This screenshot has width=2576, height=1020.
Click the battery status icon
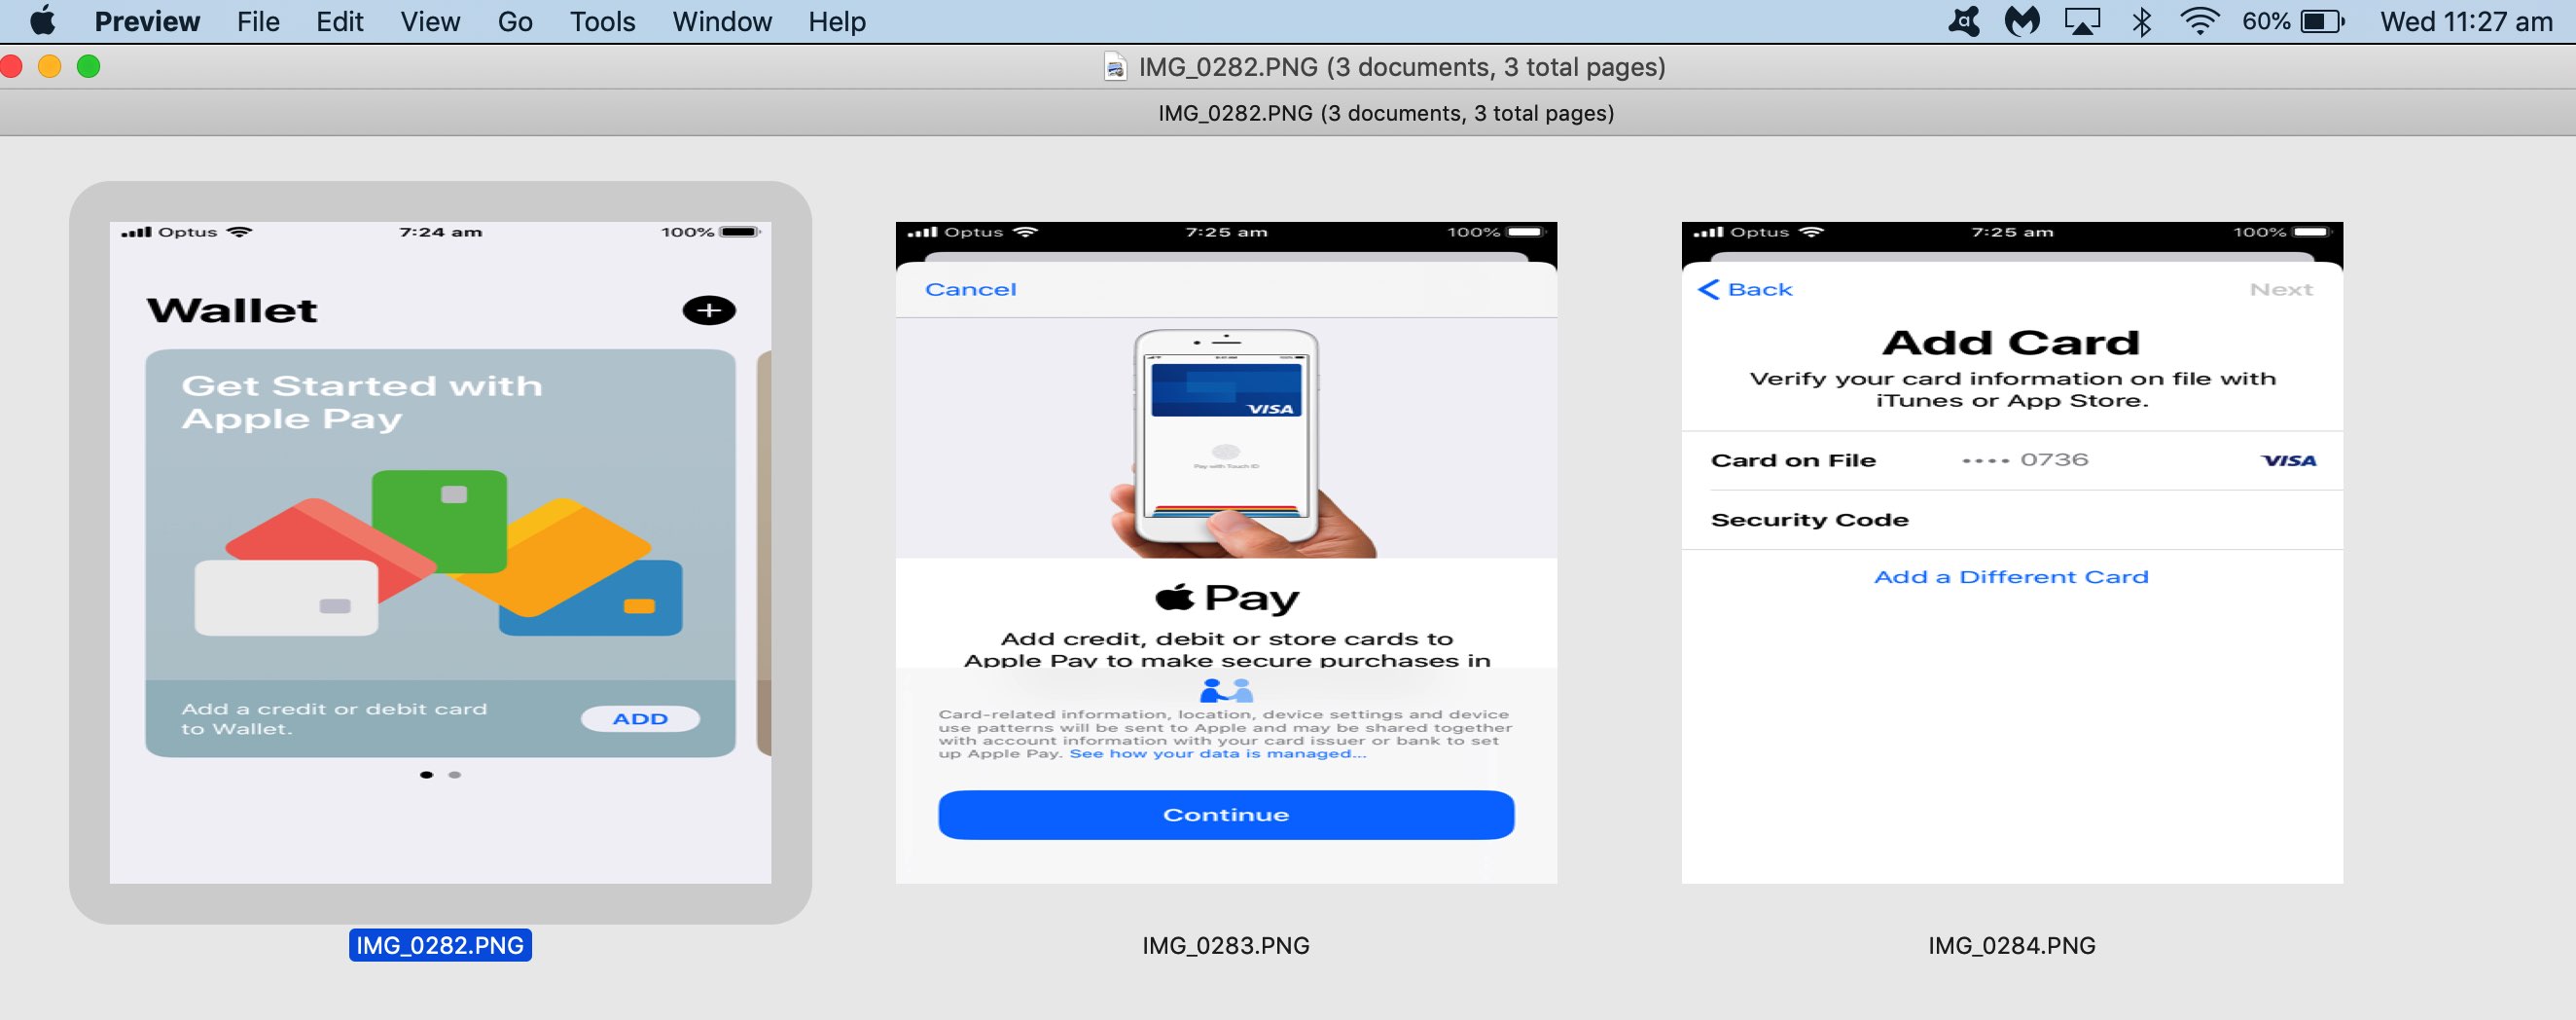coord(2322,21)
